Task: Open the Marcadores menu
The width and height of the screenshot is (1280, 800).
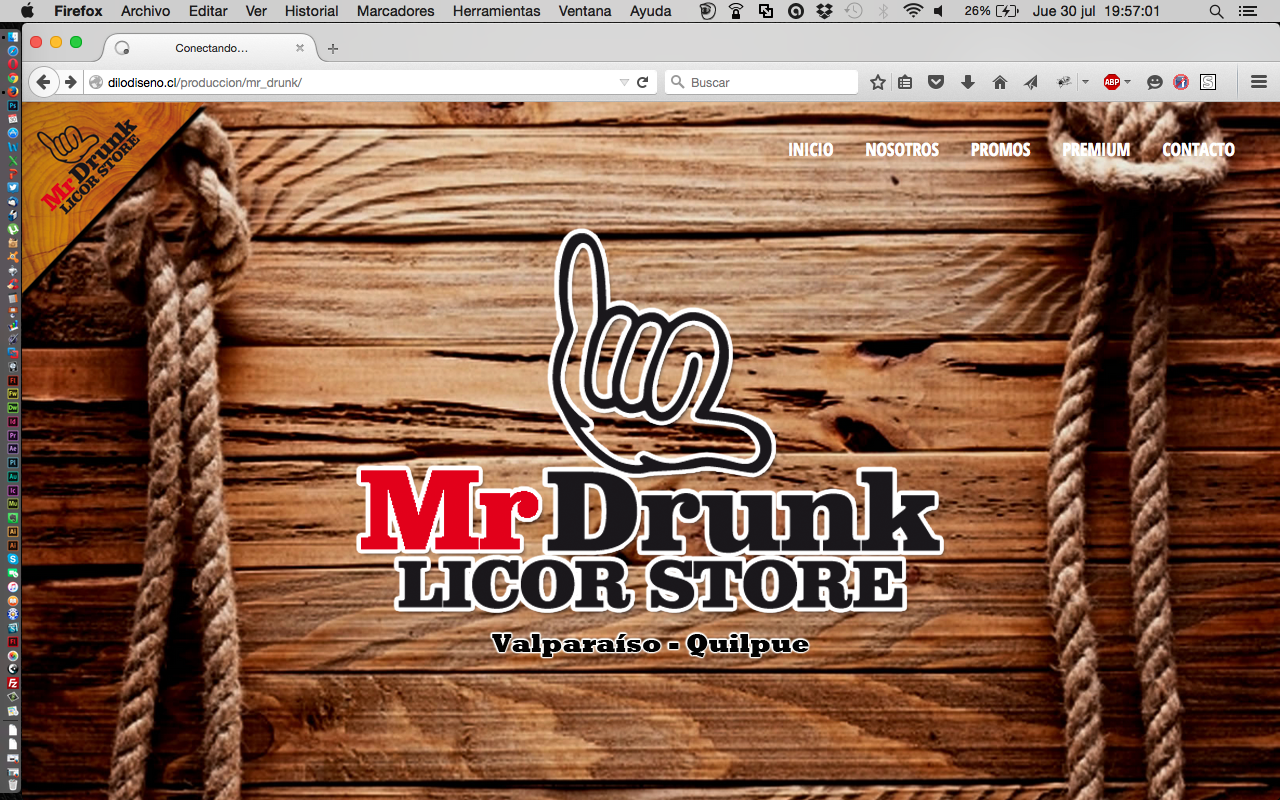Action: click(396, 11)
